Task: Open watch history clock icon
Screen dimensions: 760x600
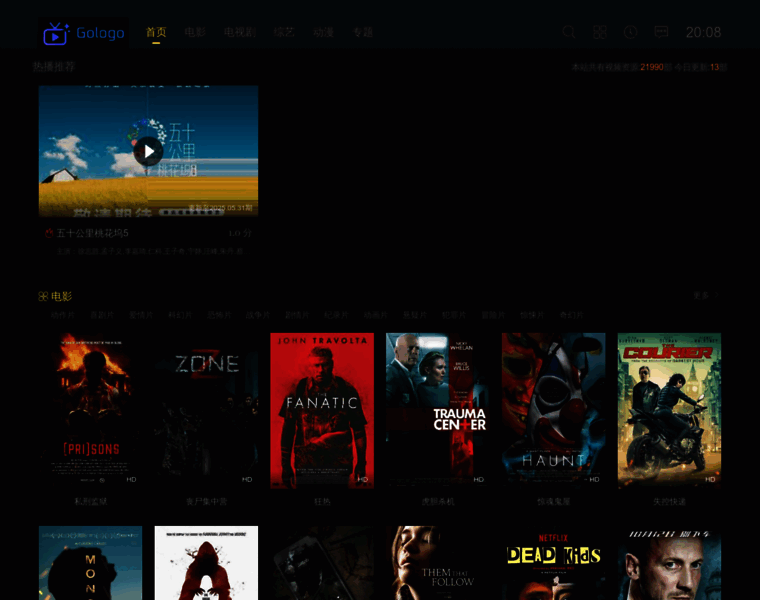Action: coord(630,32)
